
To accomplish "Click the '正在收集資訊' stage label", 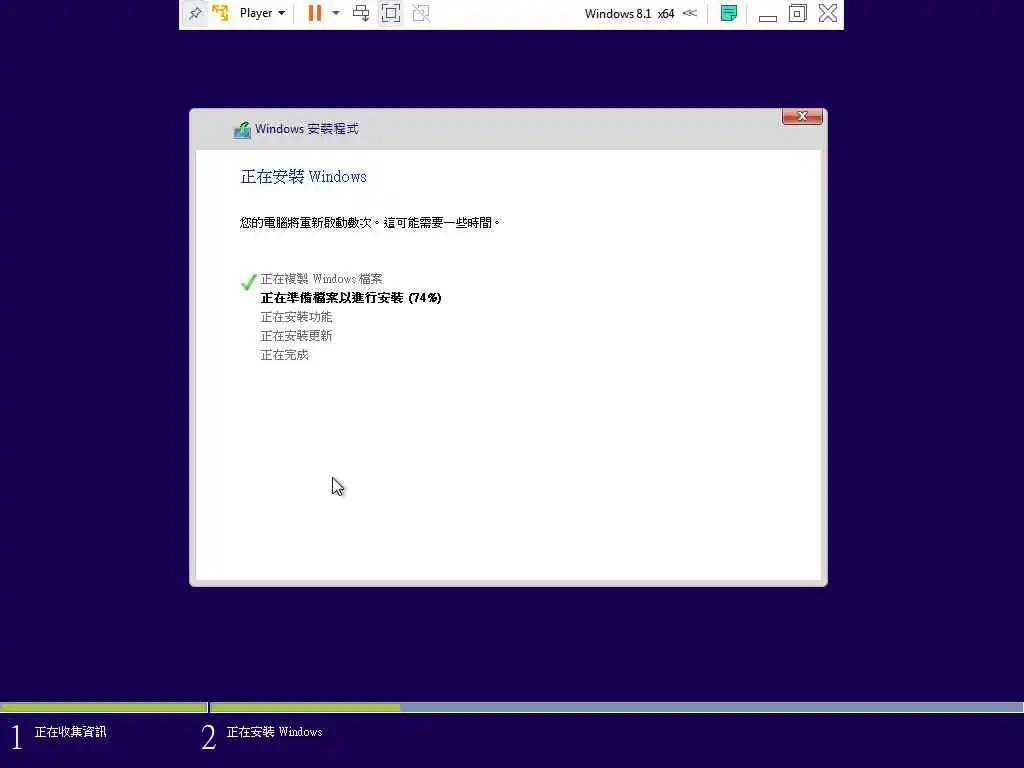I will pyautogui.click(x=70, y=732).
